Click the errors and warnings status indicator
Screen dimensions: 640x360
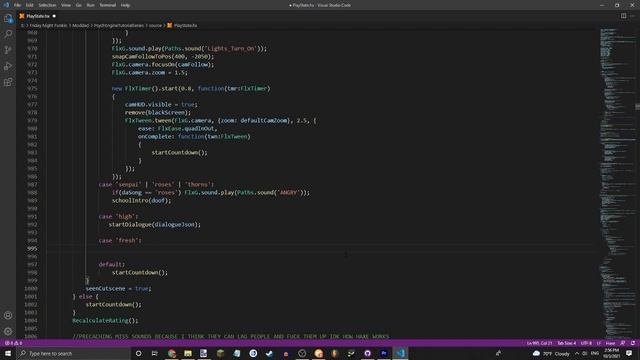[x=13, y=343]
